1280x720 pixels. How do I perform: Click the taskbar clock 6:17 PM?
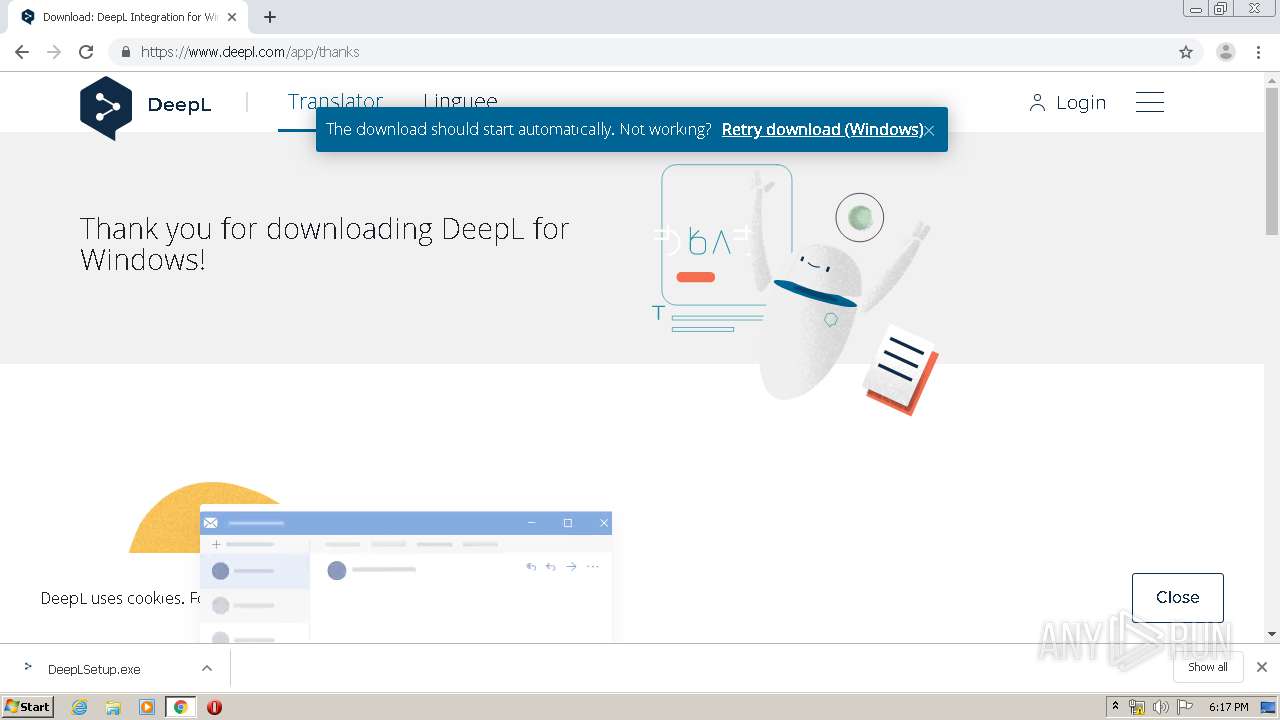click(1228, 707)
